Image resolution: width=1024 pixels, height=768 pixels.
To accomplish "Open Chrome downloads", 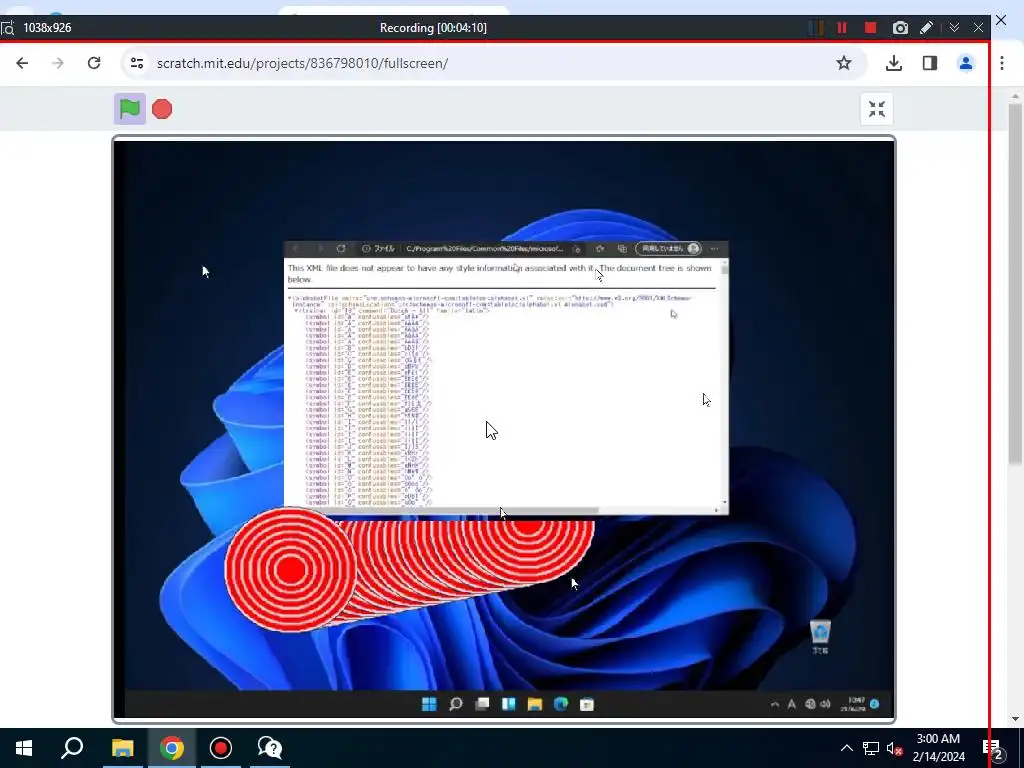I will click(894, 63).
